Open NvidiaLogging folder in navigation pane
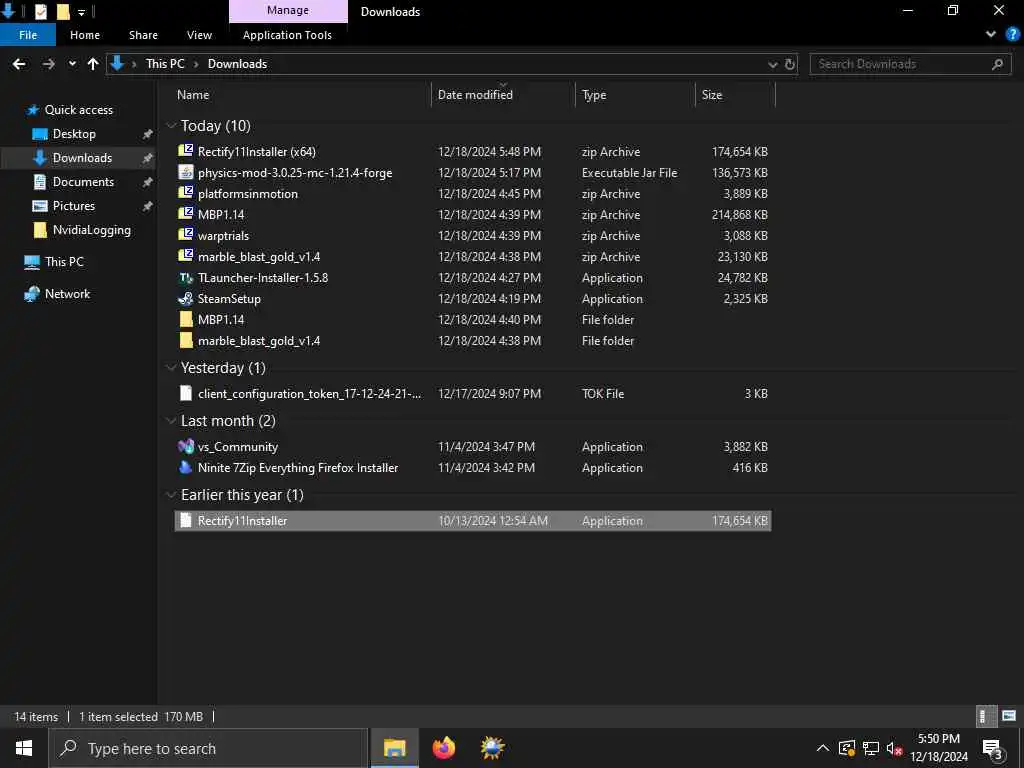 pyautogui.click(x=91, y=230)
